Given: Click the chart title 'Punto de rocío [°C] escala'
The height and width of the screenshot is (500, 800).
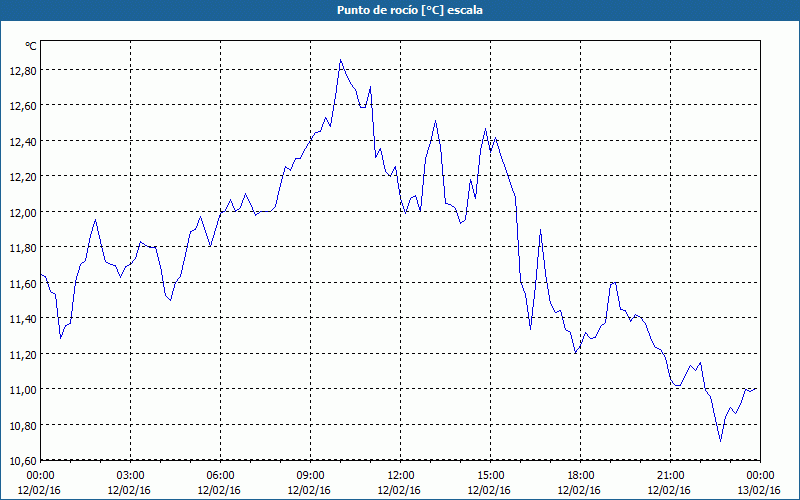Looking at the screenshot, I should click(x=410, y=10).
